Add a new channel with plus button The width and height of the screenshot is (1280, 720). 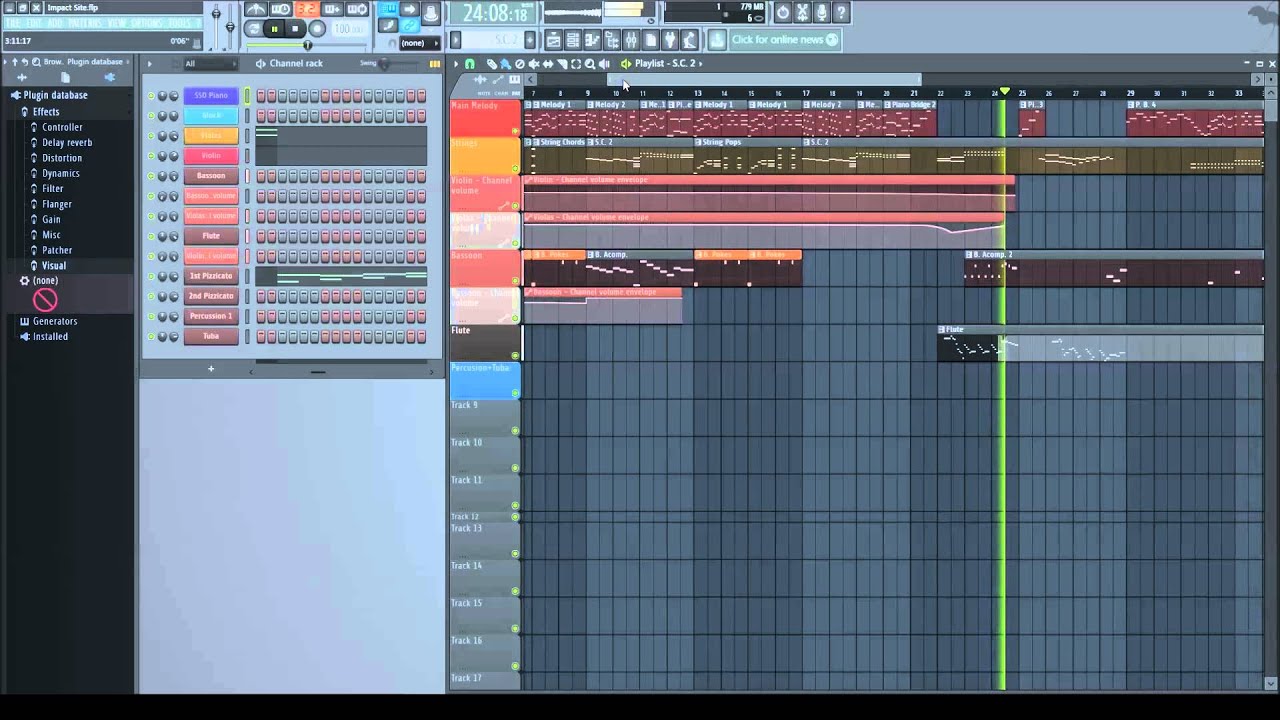[x=211, y=369]
